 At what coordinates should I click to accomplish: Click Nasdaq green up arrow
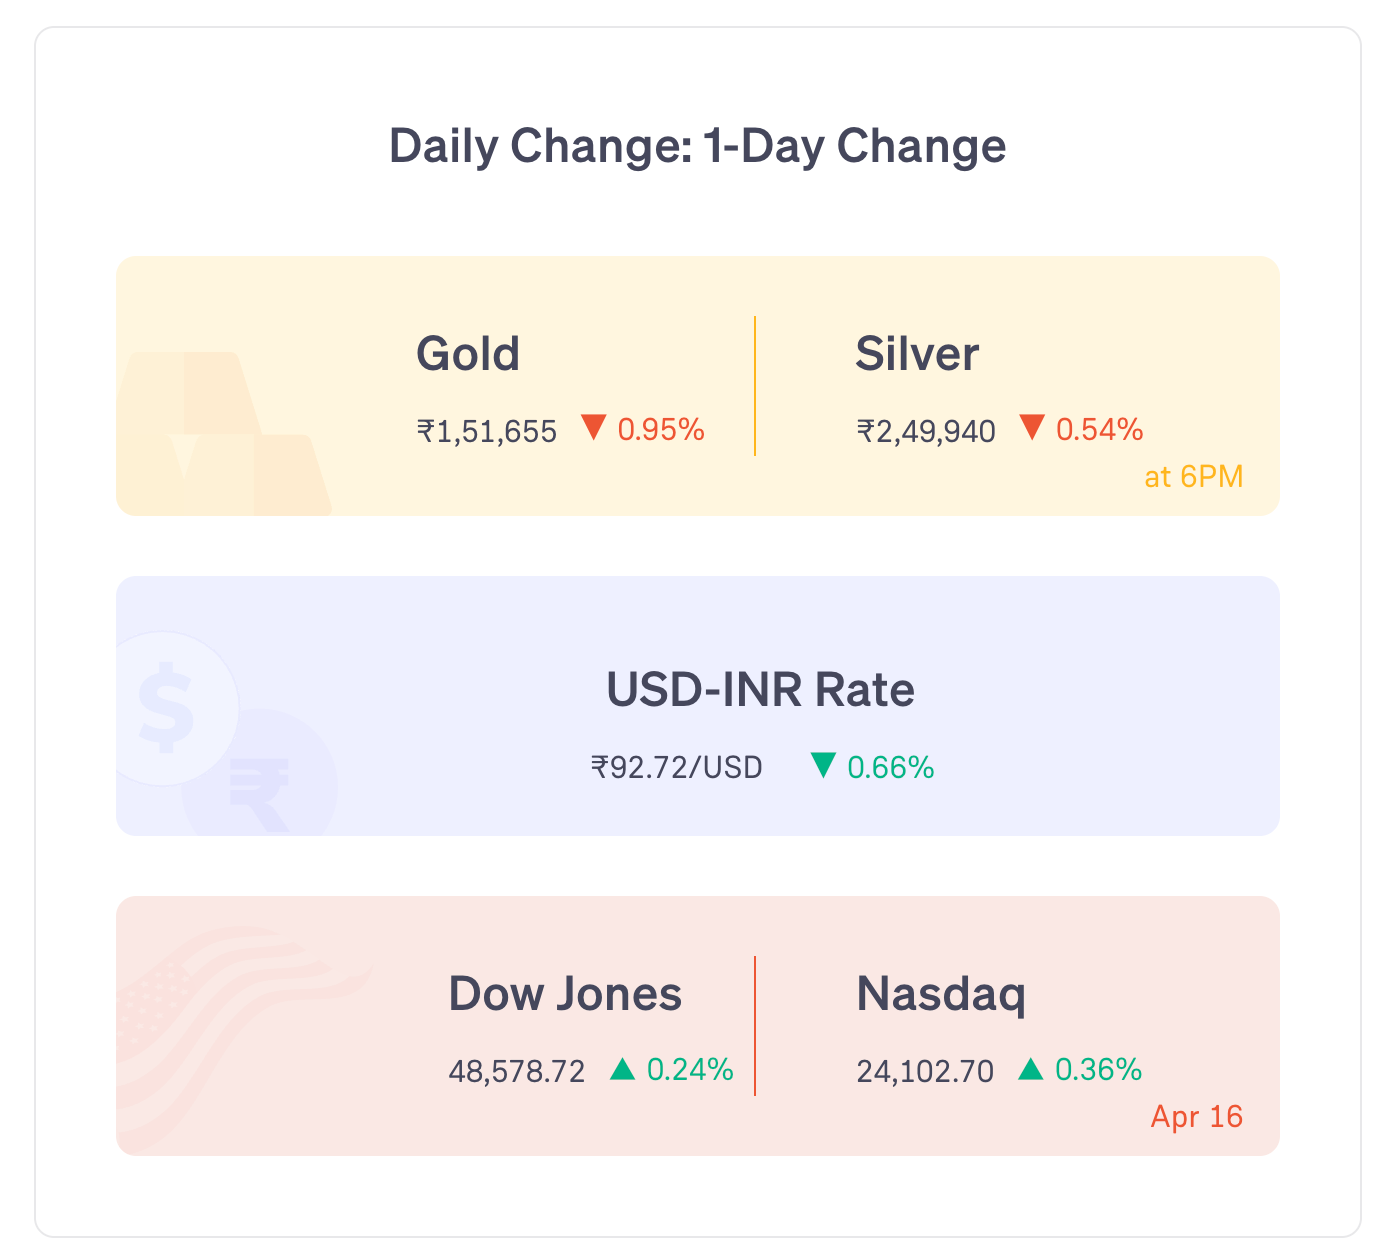1030,1070
